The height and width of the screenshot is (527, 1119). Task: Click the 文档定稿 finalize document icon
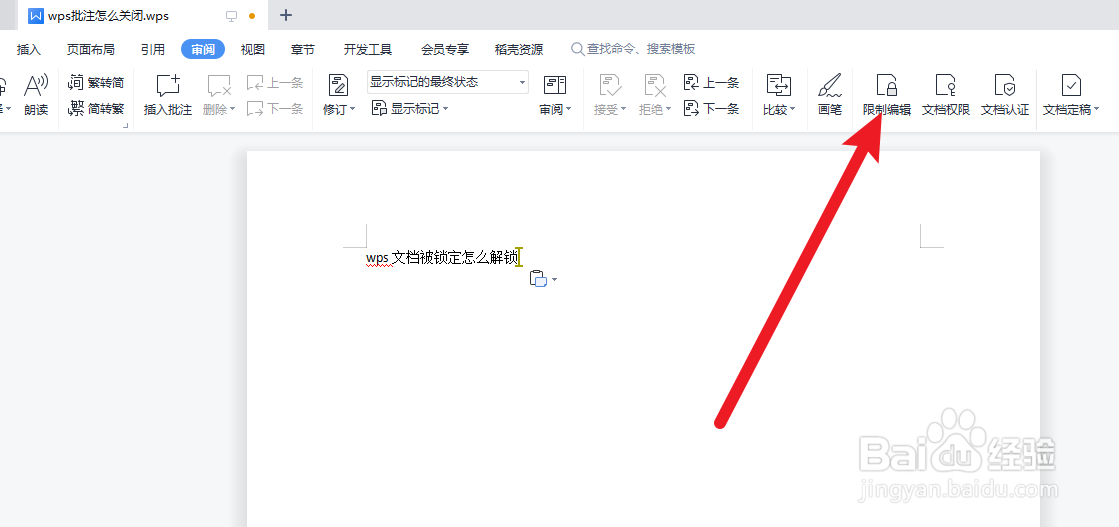[x=1071, y=86]
